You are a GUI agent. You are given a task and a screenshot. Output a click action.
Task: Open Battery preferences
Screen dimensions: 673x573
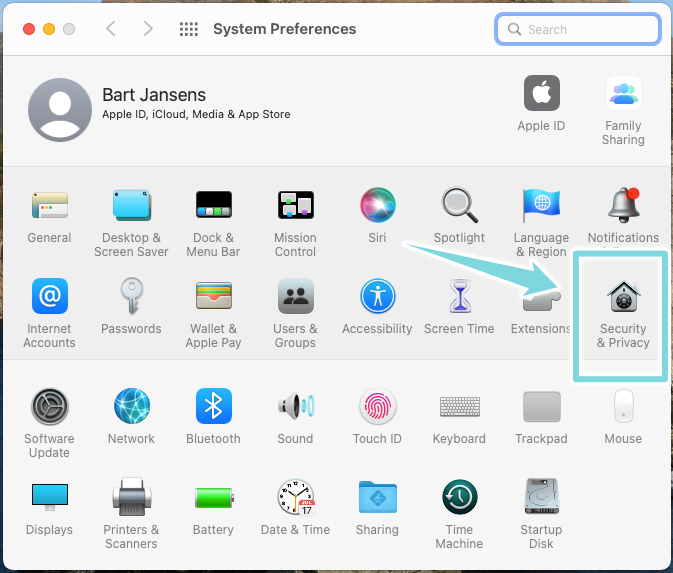214,498
